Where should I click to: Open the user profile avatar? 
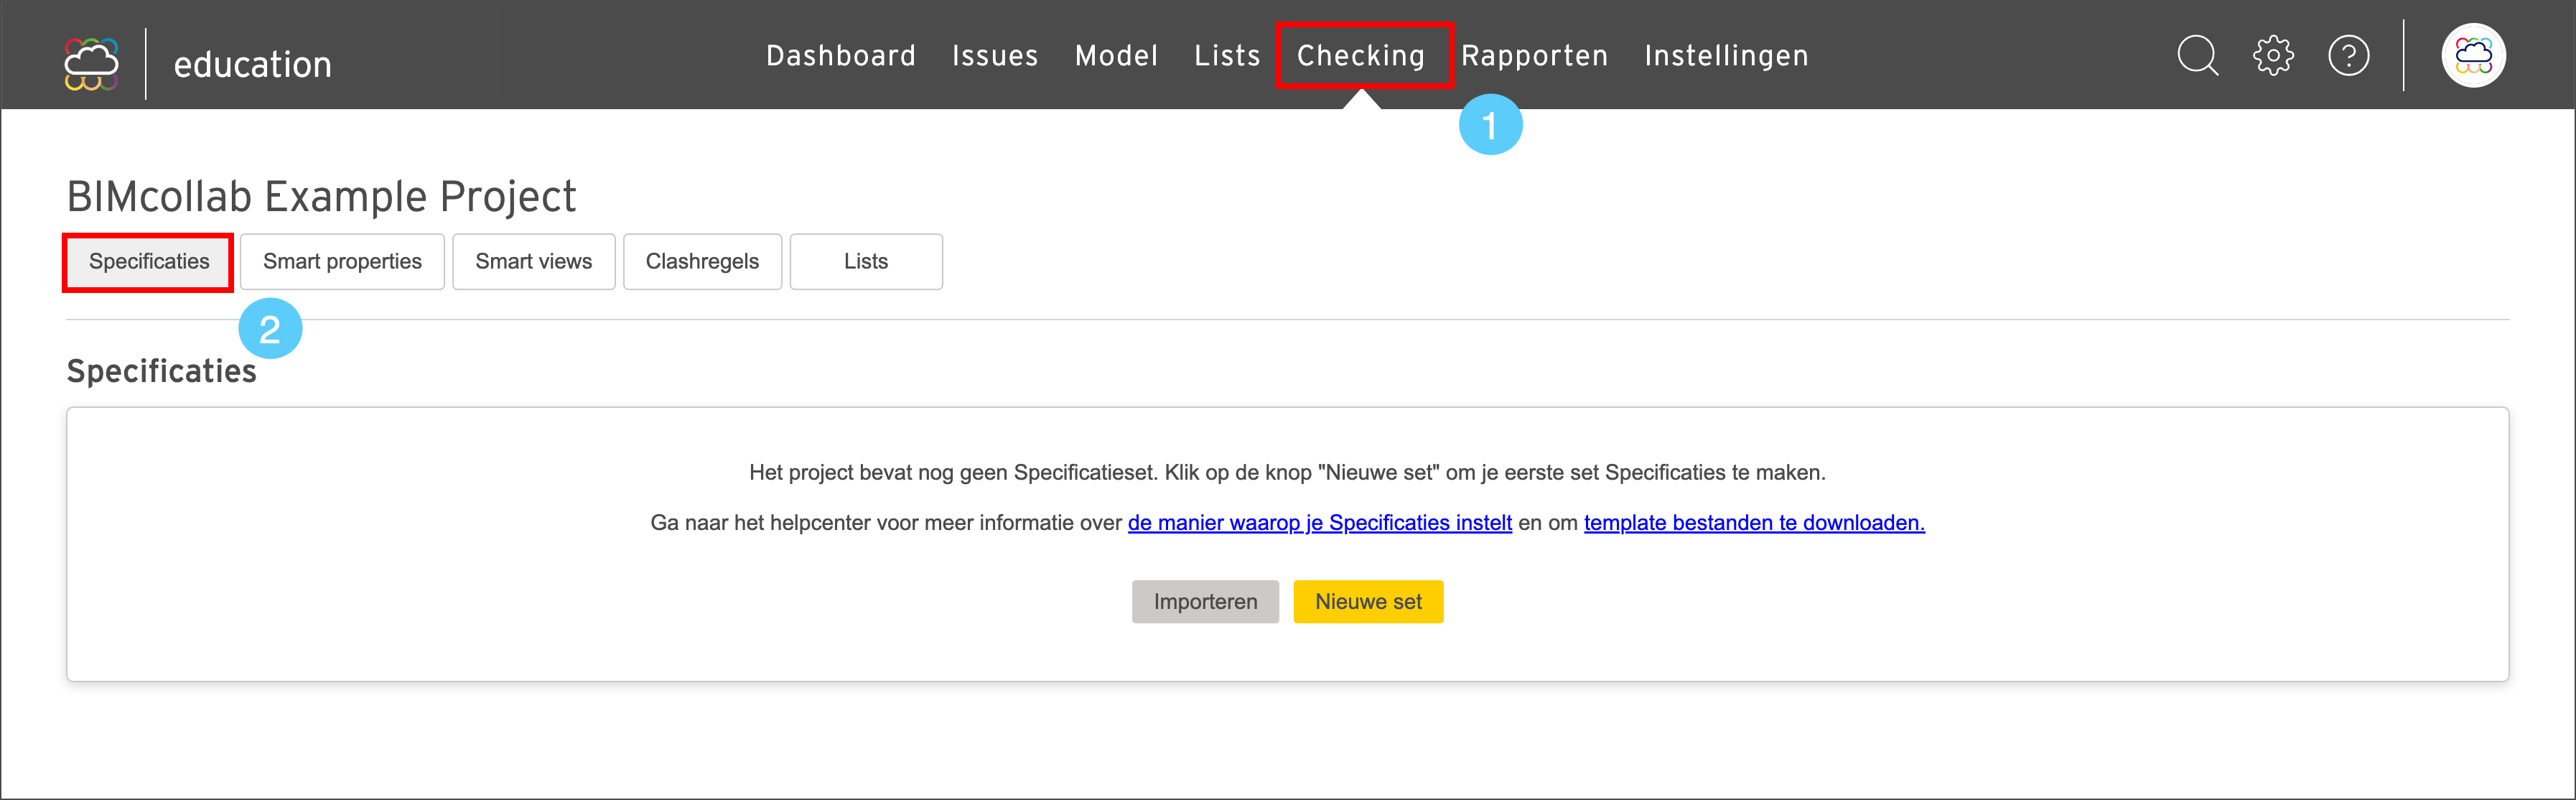2473,55
